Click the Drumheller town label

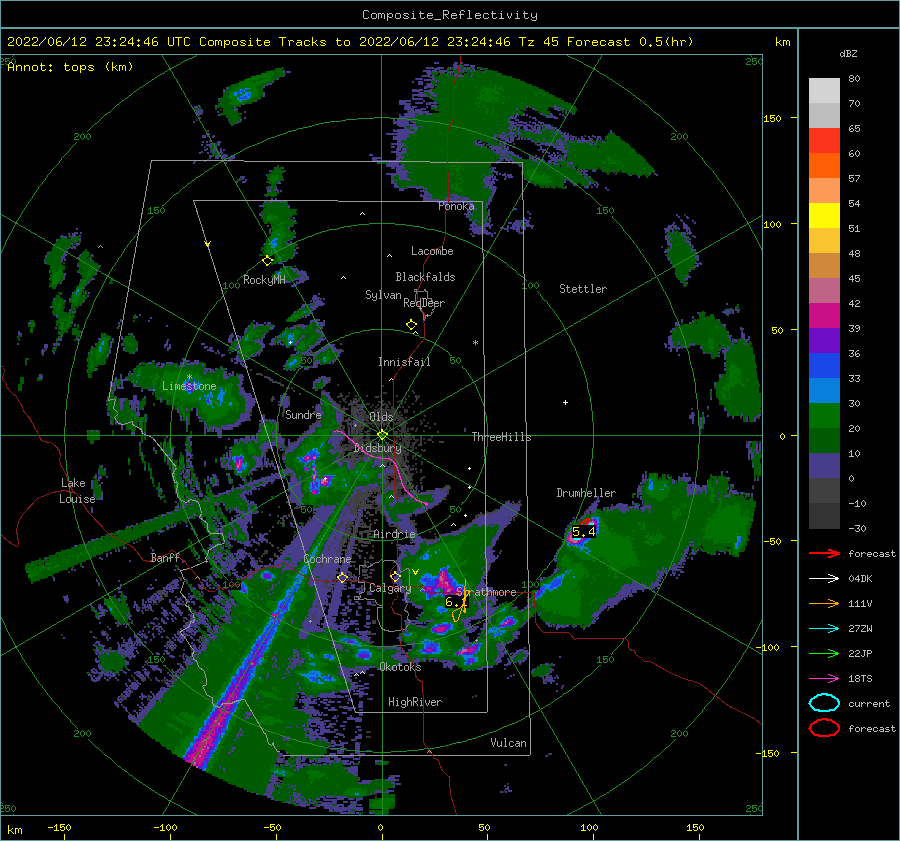(x=586, y=493)
